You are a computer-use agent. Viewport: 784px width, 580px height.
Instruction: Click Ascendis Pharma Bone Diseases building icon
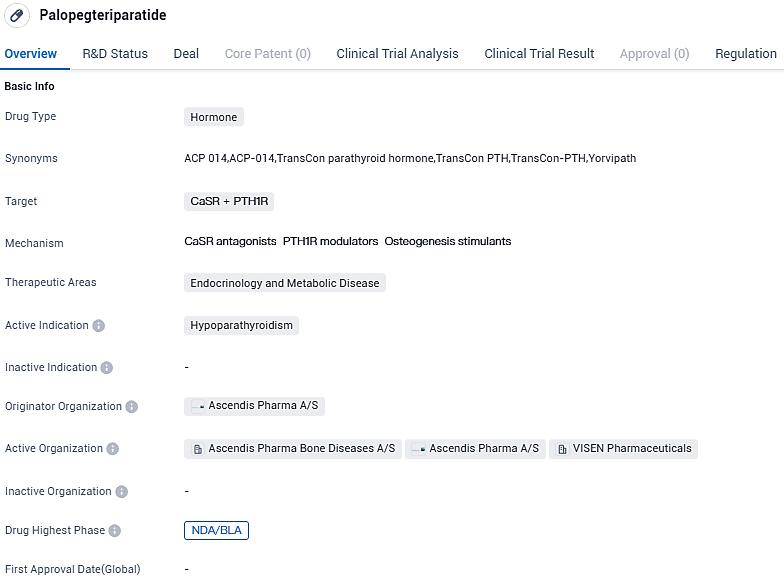tap(196, 449)
